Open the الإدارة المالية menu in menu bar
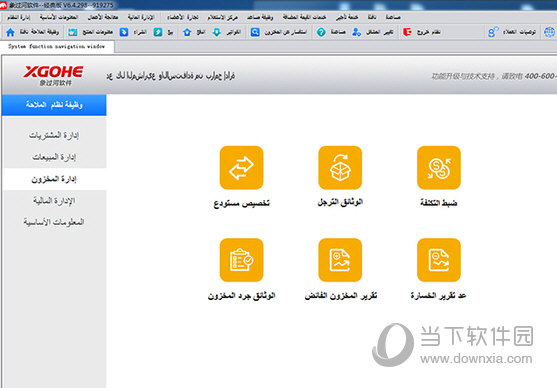Viewport: 557px width, 388px height. (x=141, y=17)
